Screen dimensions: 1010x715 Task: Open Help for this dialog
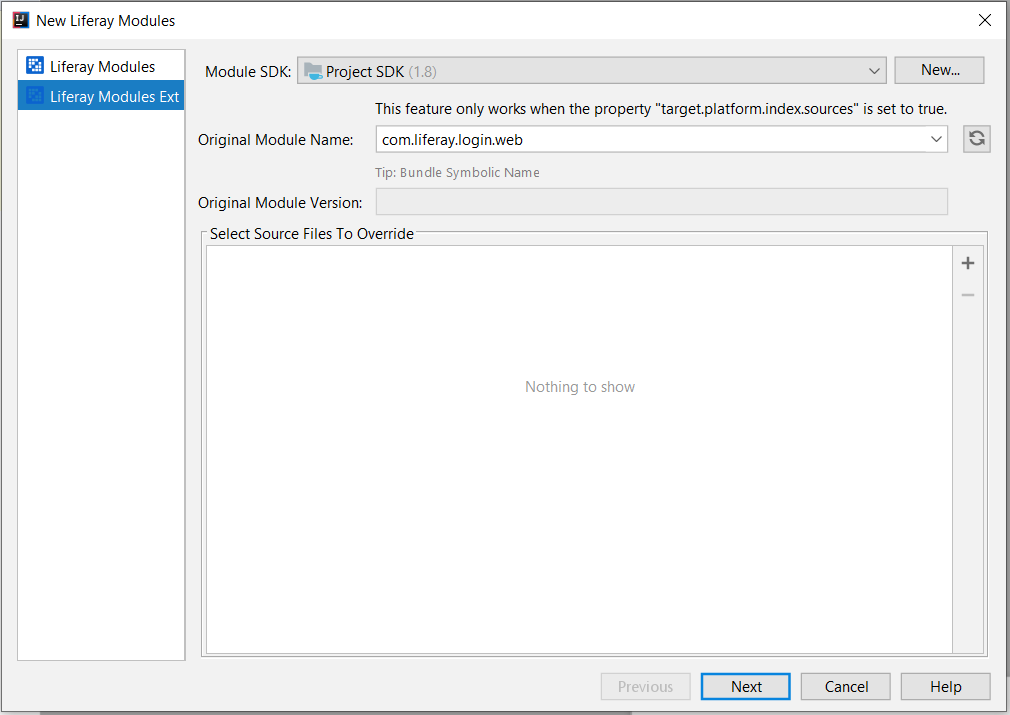coord(946,687)
